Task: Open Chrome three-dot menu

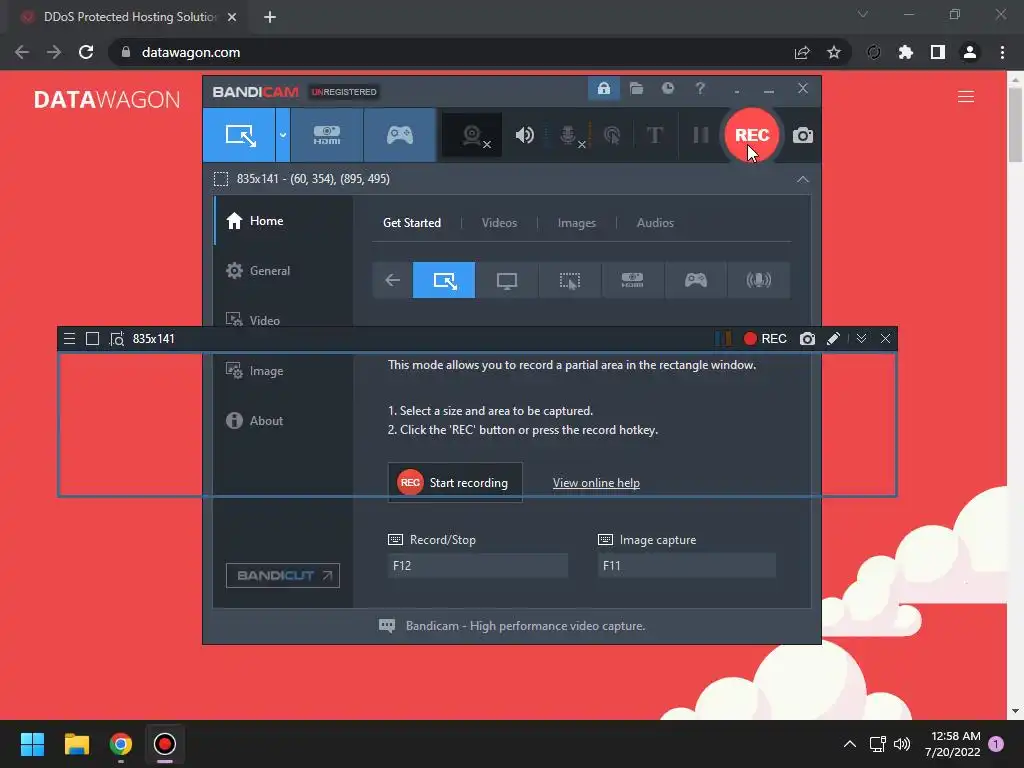Action: [1002, 52]
